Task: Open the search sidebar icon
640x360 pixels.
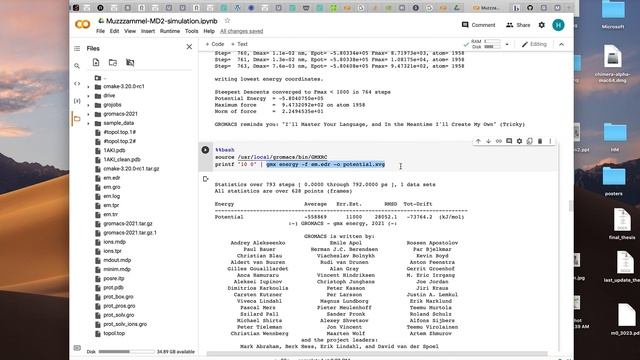Action: pos(77,66)
